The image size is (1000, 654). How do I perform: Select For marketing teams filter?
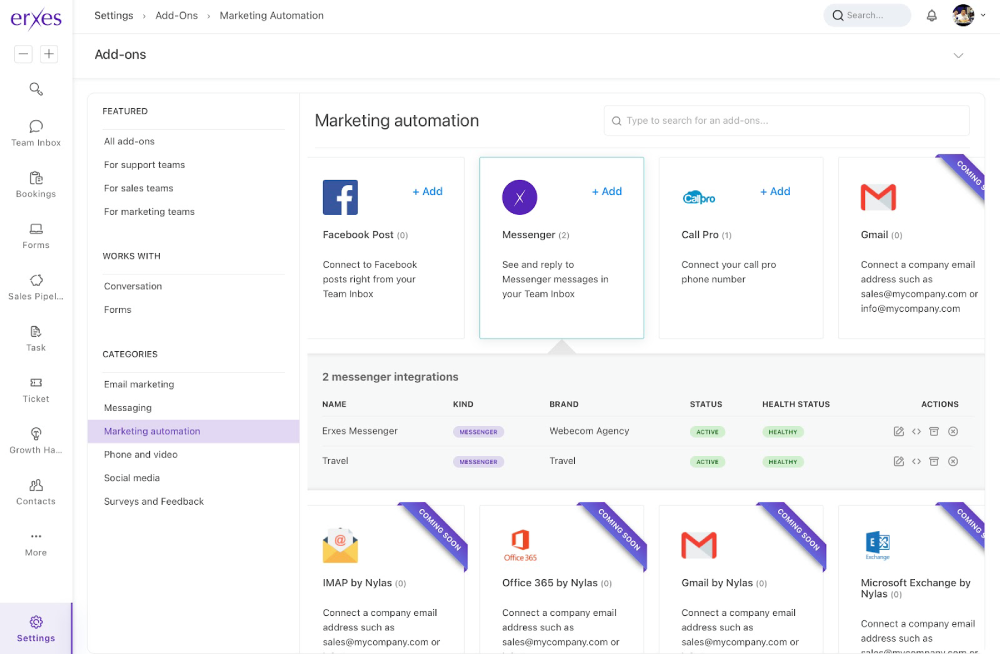[x=149, y=212]
